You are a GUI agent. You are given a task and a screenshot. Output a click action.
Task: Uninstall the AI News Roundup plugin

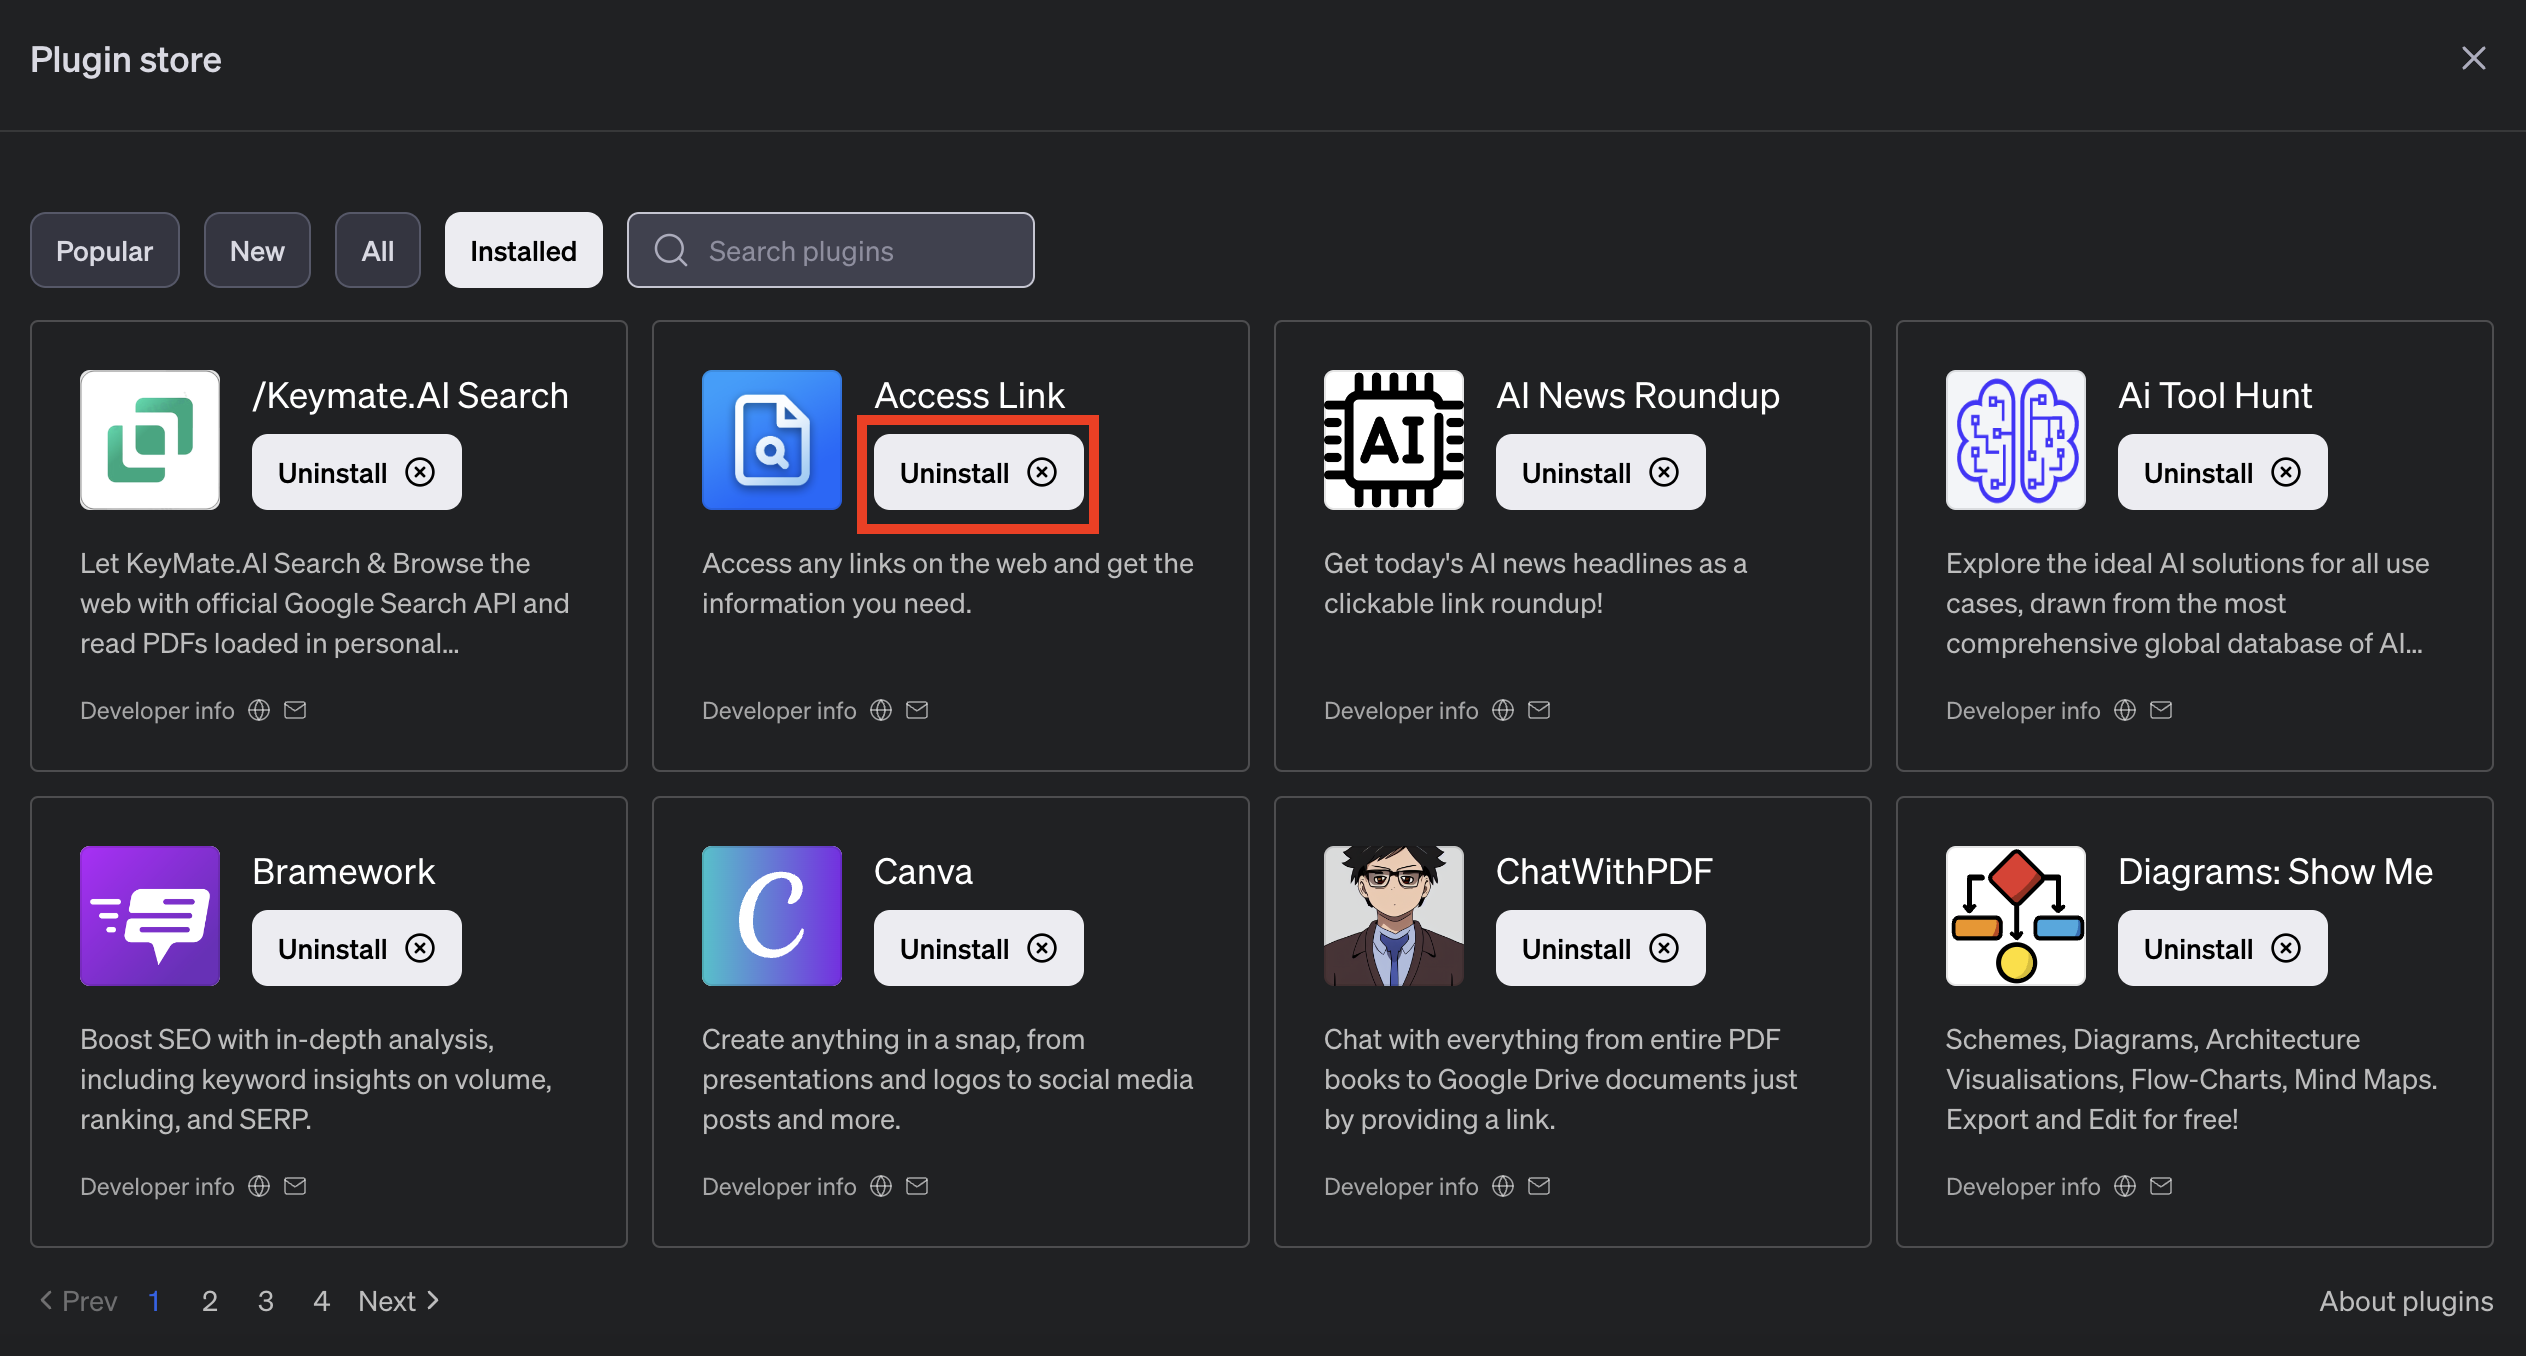(1599, 471)
